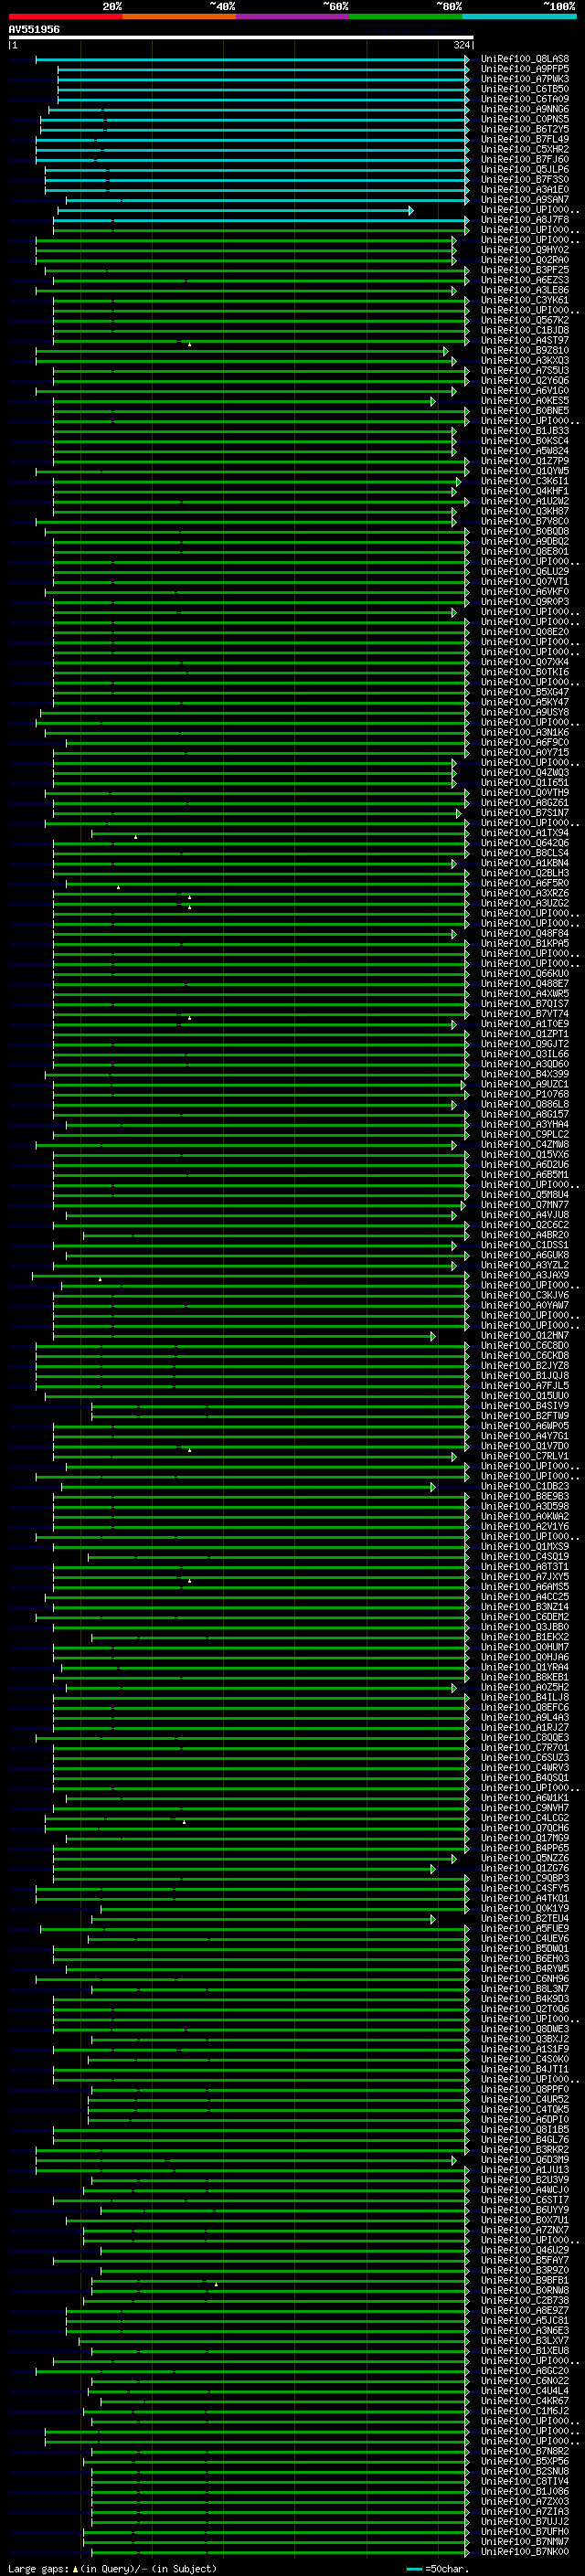Click the label UniRef100_C3YK61
This screenshot has width=585, height=2576.
pyautogui.click(x=525, y=300)
